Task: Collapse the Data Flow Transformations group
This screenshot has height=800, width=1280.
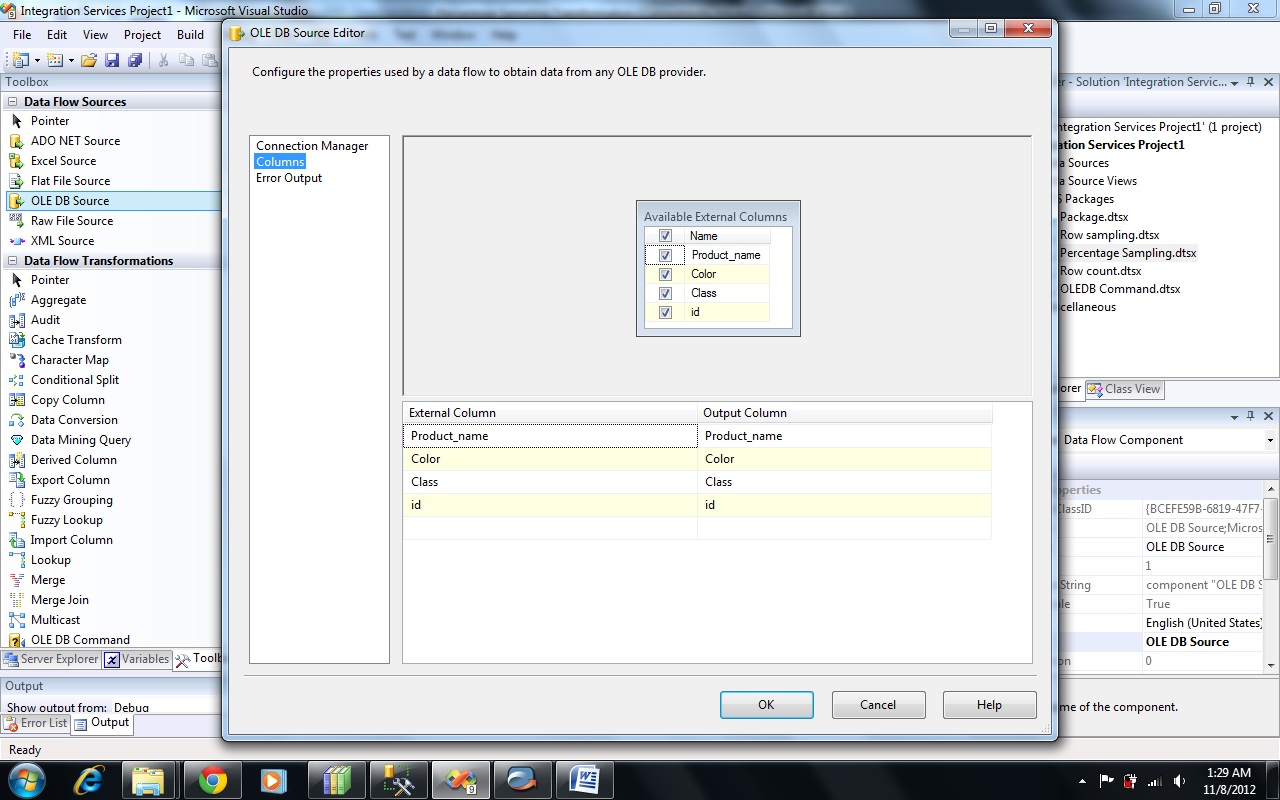Action: pyautogui.click(x=13, y=261)
